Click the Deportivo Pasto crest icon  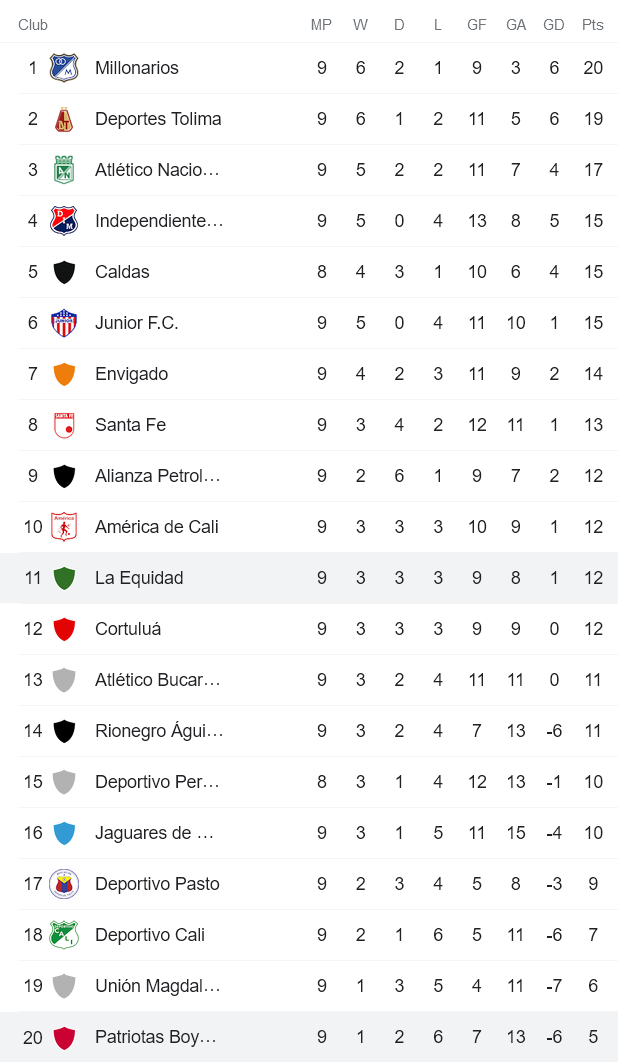click(x=64, y=884)
